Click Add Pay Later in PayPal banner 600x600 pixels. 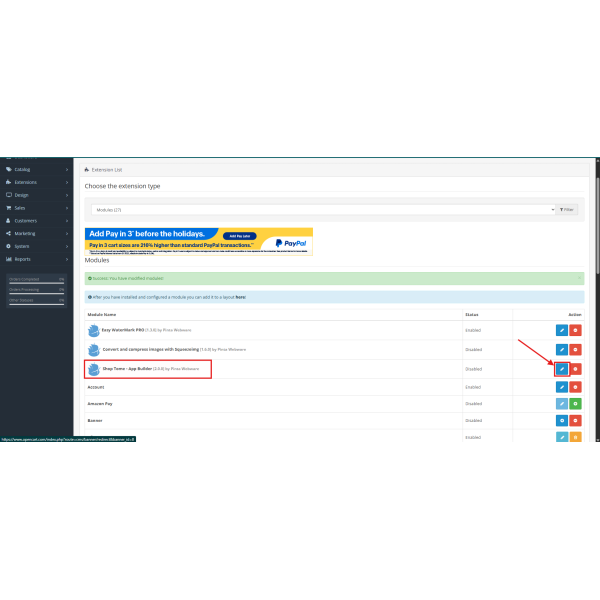240,236
